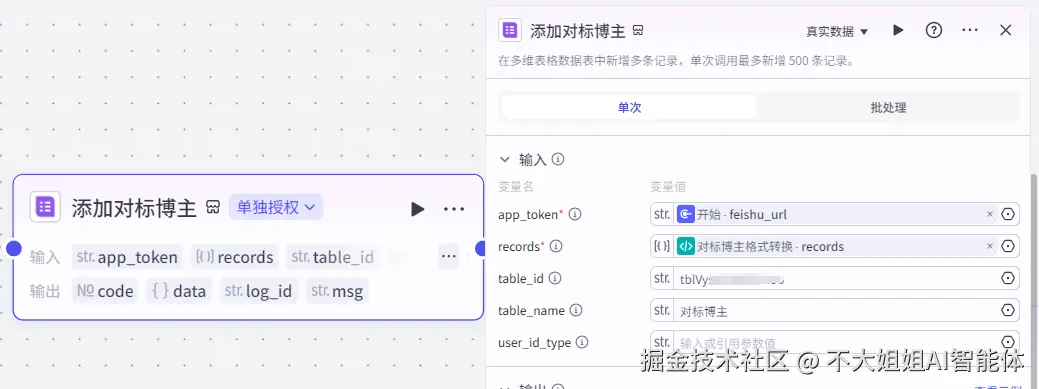Remove 开始 · feishu_url reference from app_token
This screenshot has height=389, width=1039.
coord(990,214)
